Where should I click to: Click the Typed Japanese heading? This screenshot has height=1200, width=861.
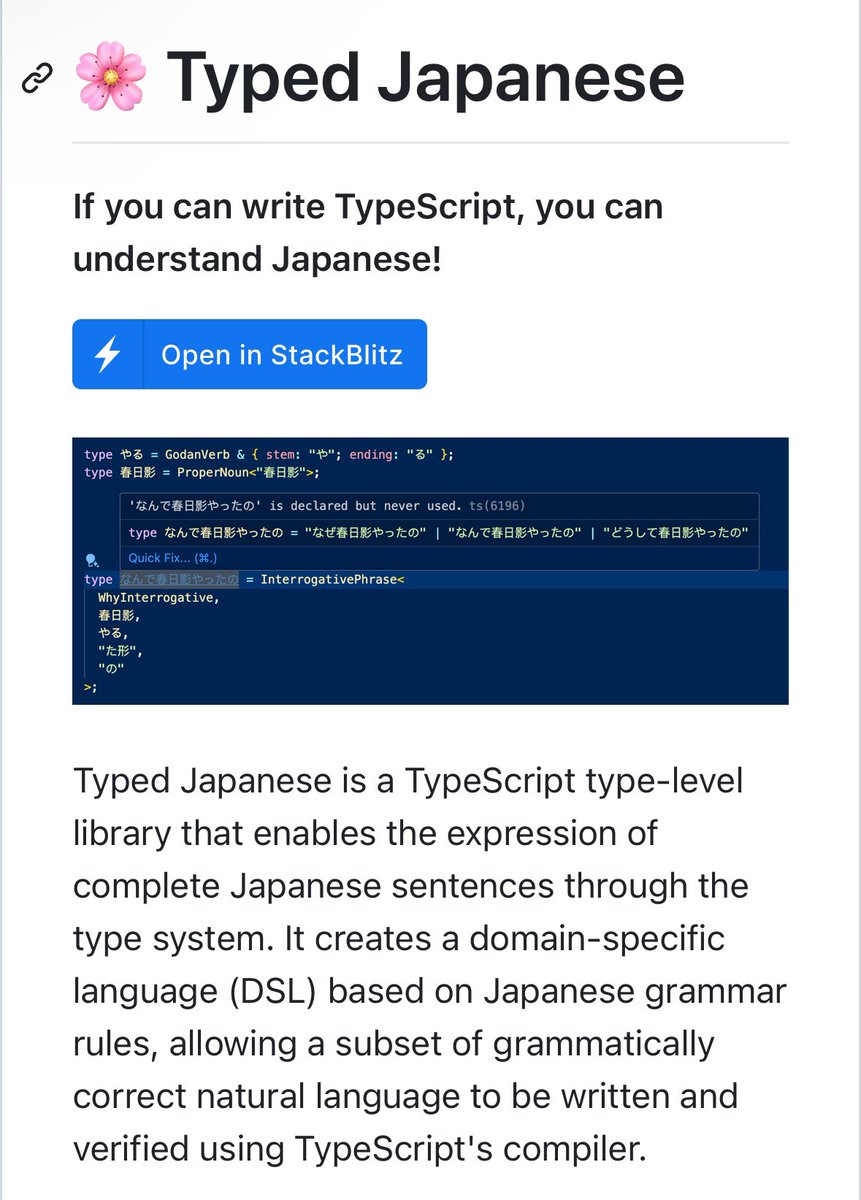tap(425, 76)
